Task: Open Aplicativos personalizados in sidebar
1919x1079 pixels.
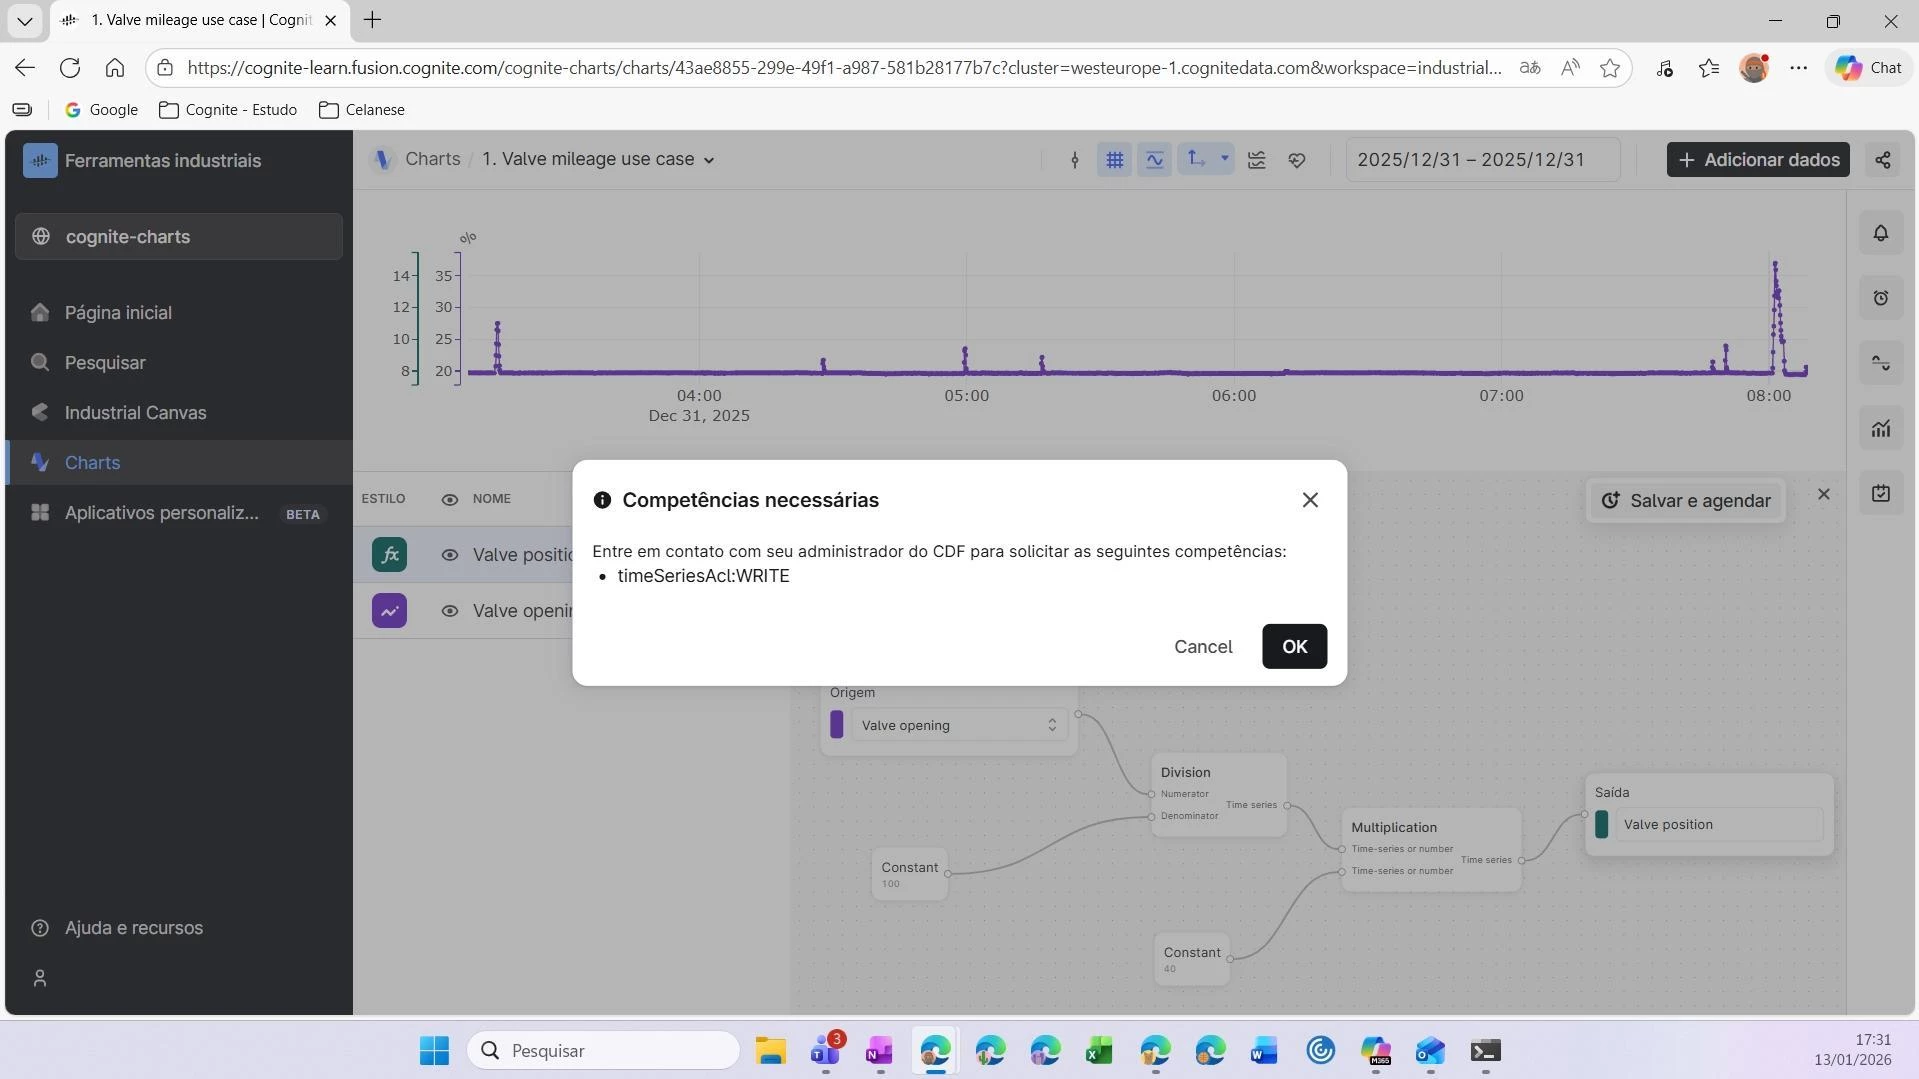Action: [179, 513]
